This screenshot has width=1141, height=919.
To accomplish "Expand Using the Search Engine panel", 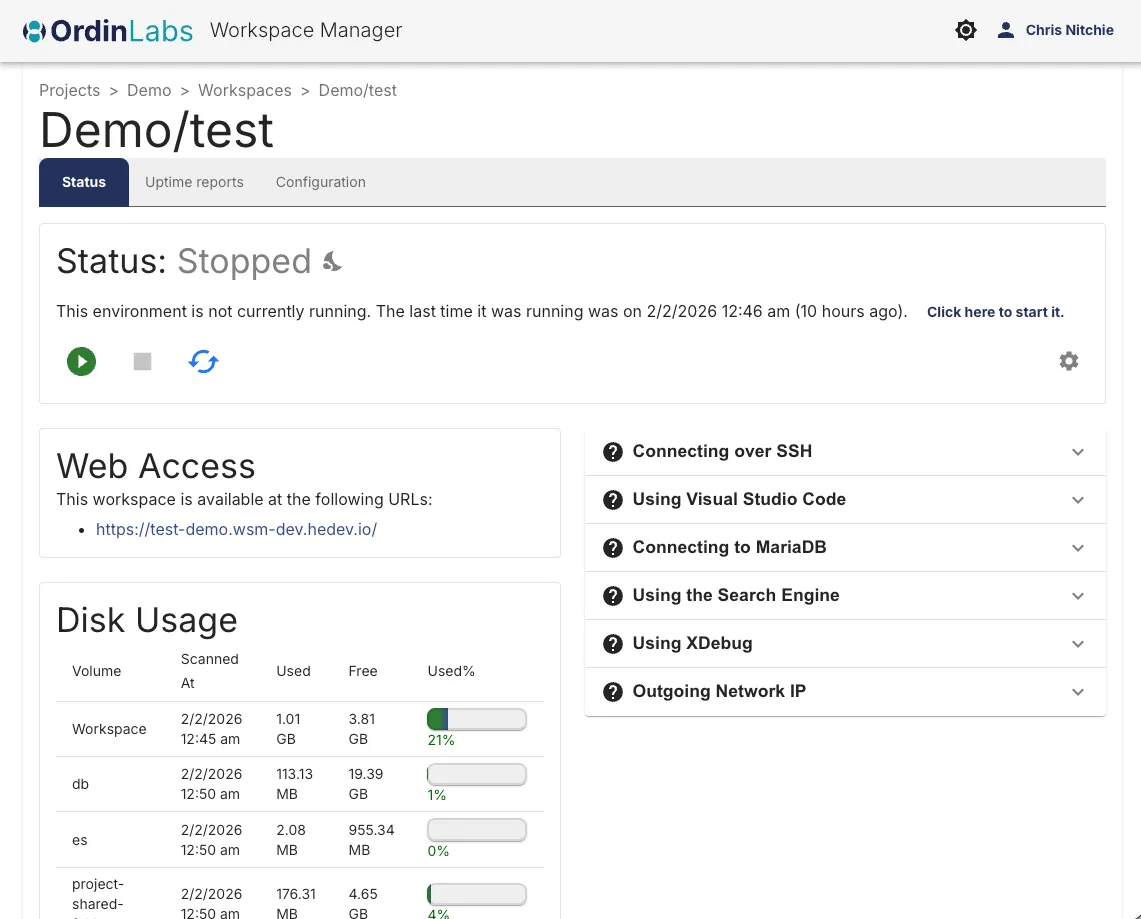I will pos(1077,596).
